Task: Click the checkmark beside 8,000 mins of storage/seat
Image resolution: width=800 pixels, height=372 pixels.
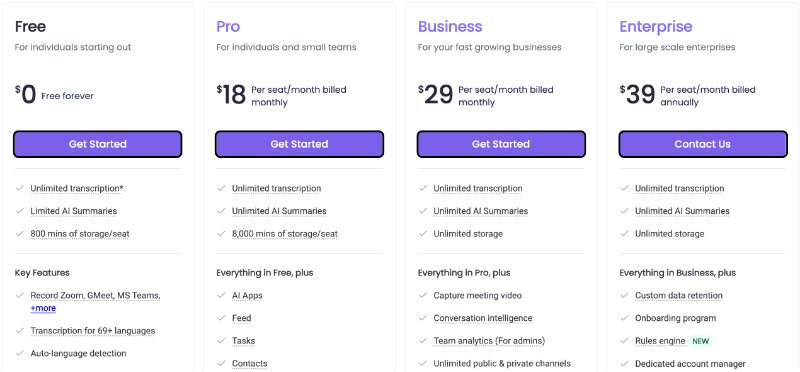Action: (221, 234)
